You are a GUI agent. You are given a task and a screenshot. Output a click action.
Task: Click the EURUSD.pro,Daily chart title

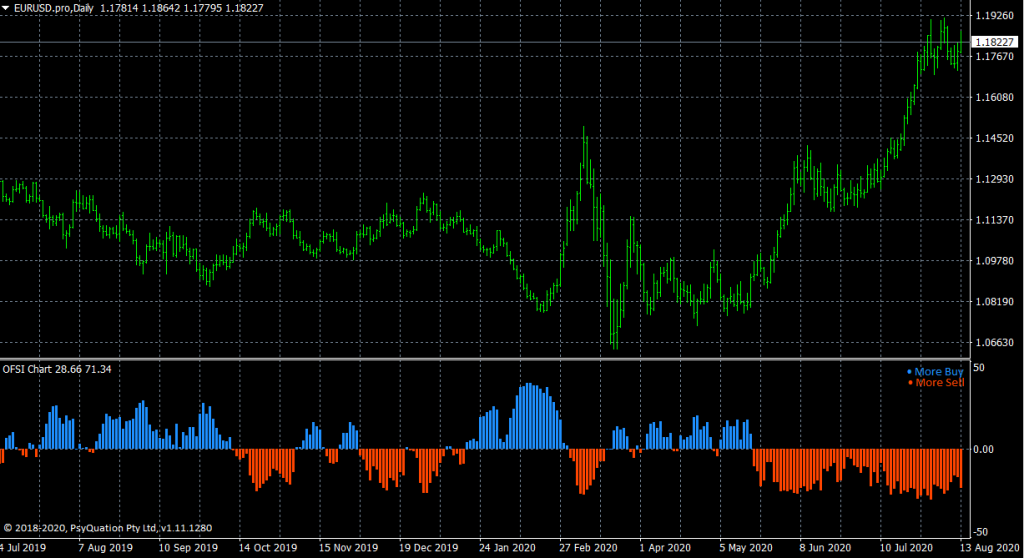pyautogui.click(x=54, y=8)
